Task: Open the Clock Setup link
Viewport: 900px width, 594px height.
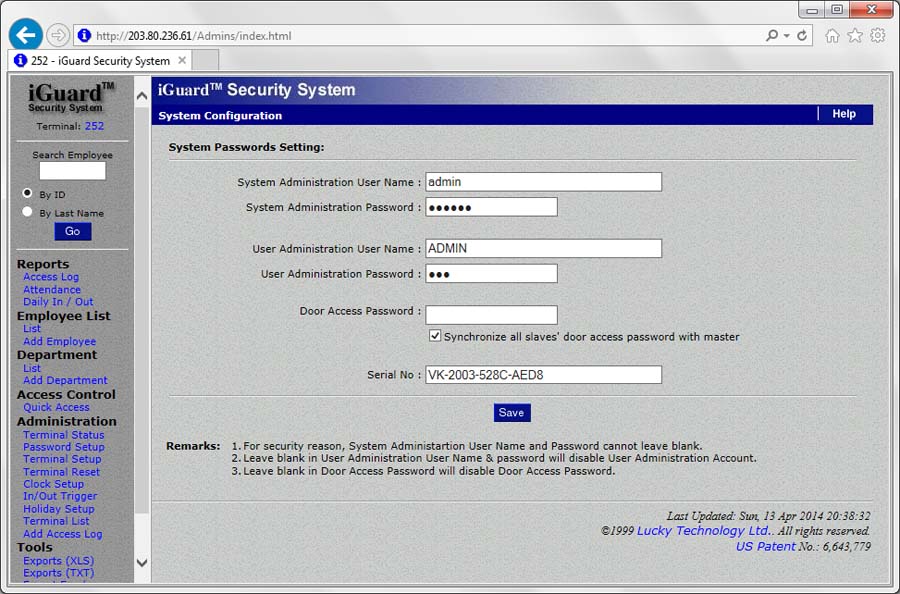Action: (53, 484)
